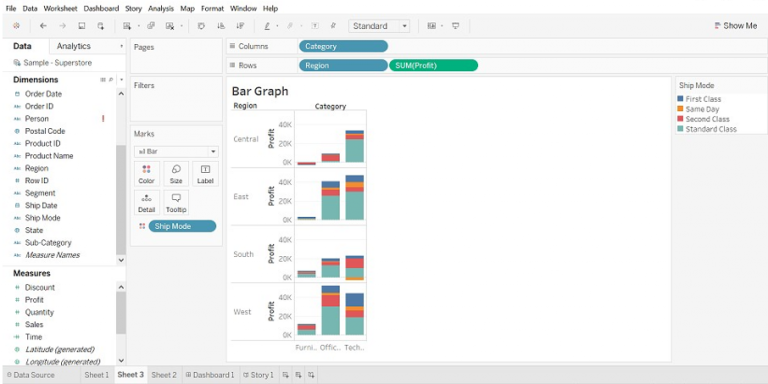Open Tooltip button in Marks card

click(176, 203)
